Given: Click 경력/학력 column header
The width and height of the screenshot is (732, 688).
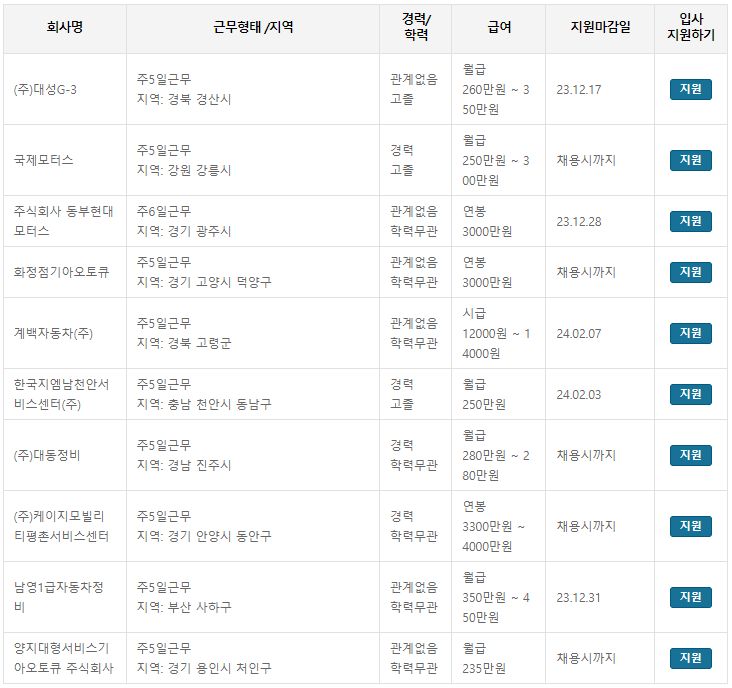Looking at the screenshot, I should pyautogui.click(x=416, y=27).
